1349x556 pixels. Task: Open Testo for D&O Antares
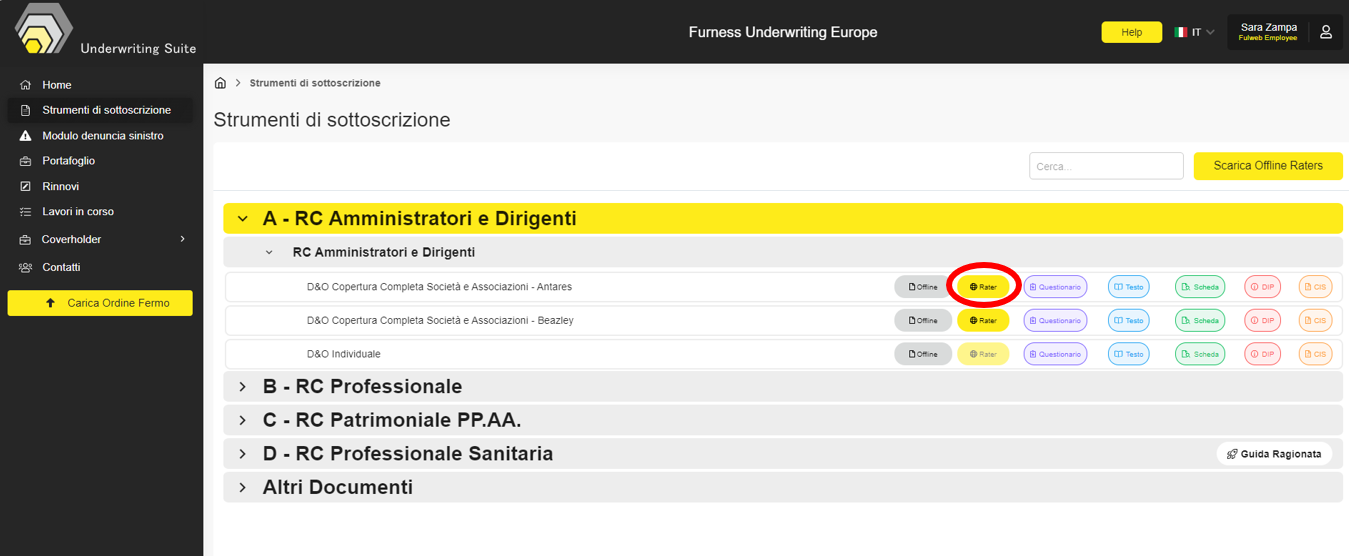(1128, 287)
